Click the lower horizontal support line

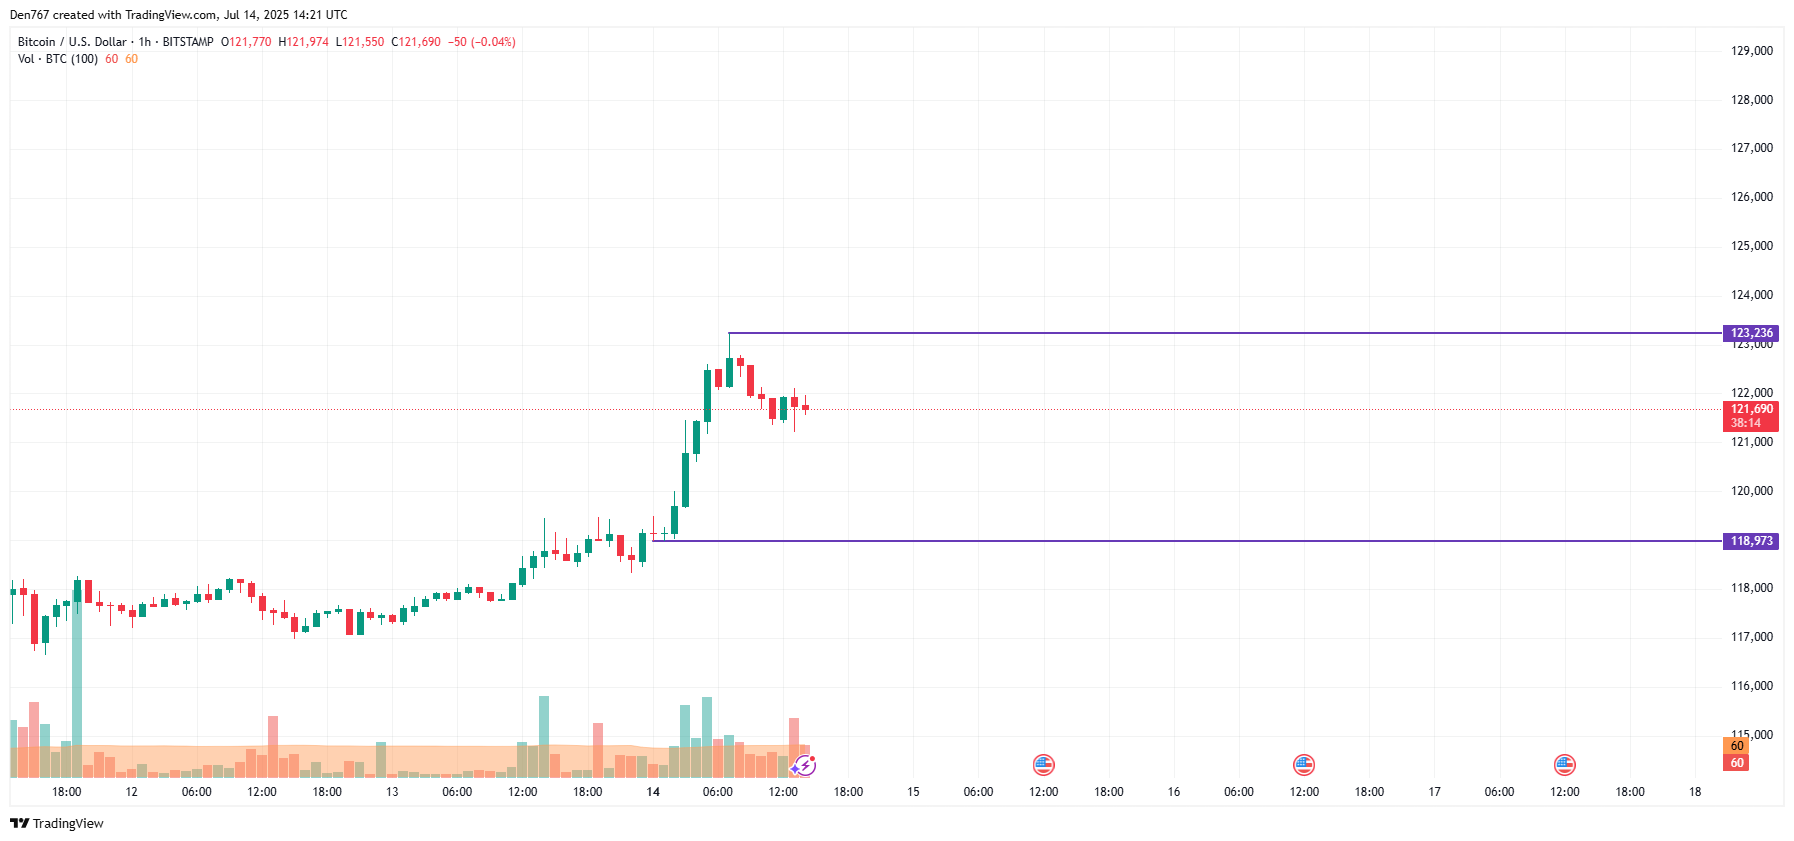point(1200,541)
